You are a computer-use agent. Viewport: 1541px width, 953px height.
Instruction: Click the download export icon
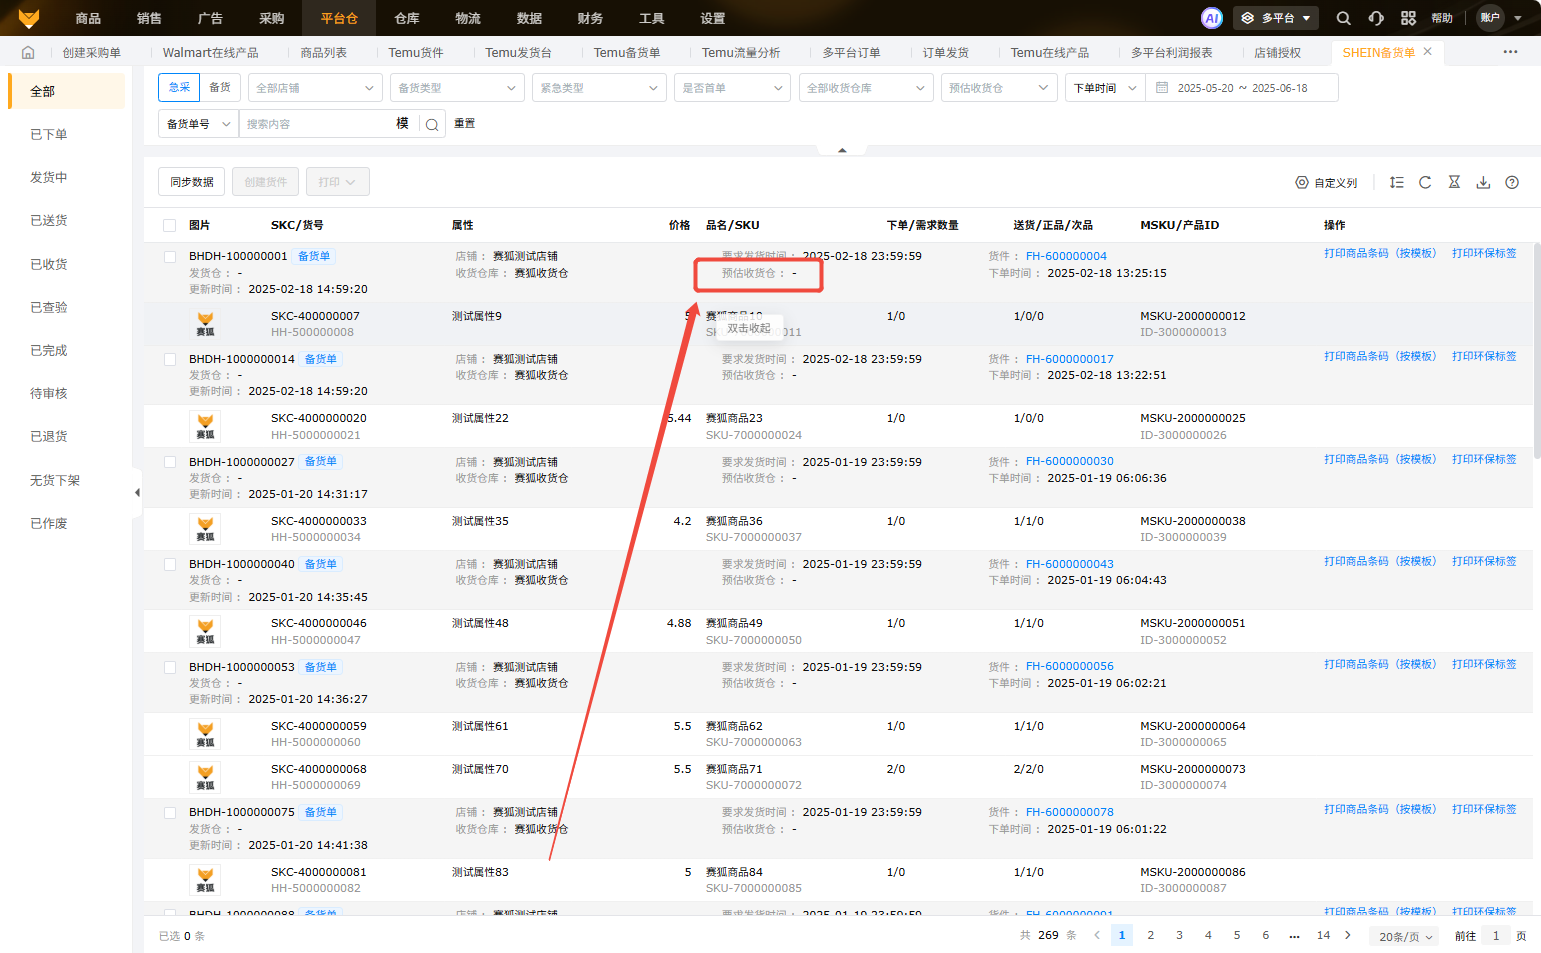[1483, 182]
